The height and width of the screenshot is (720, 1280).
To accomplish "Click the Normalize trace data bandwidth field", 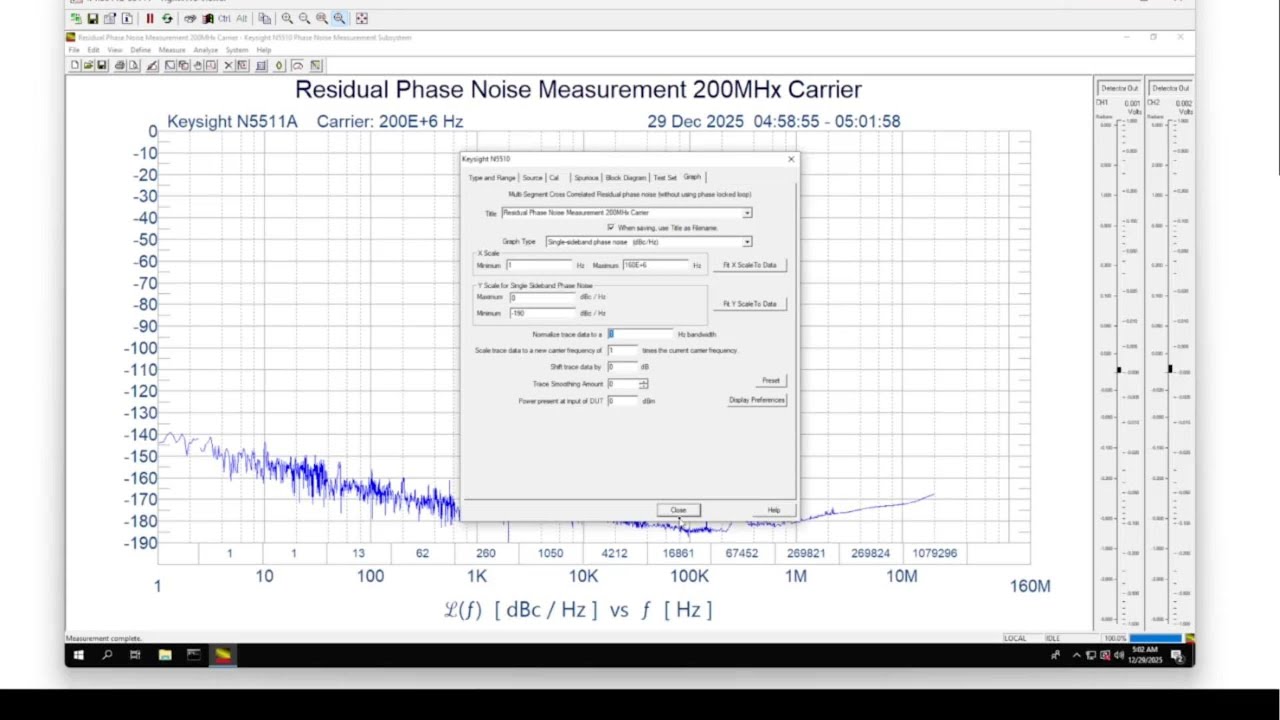I will pyautogui.click(x=640, y=334).
